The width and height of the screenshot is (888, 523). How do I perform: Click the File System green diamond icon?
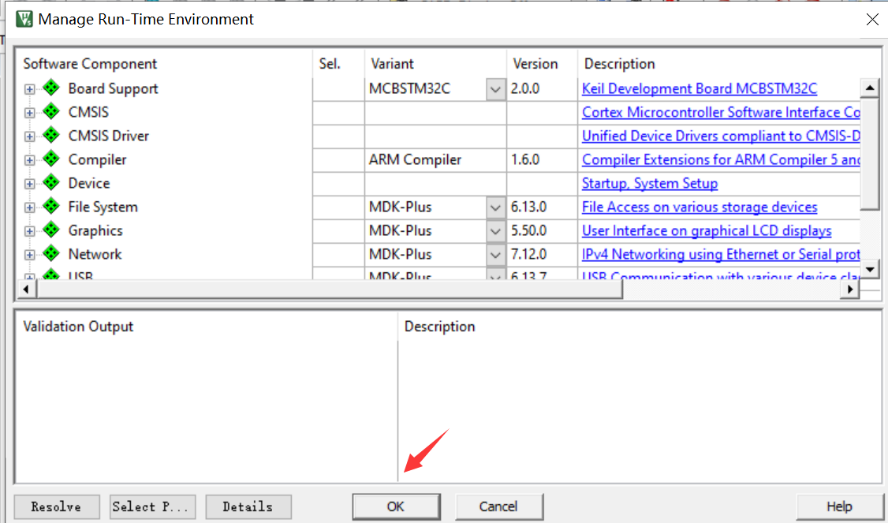pyautogui.click(x=52, y=206)
